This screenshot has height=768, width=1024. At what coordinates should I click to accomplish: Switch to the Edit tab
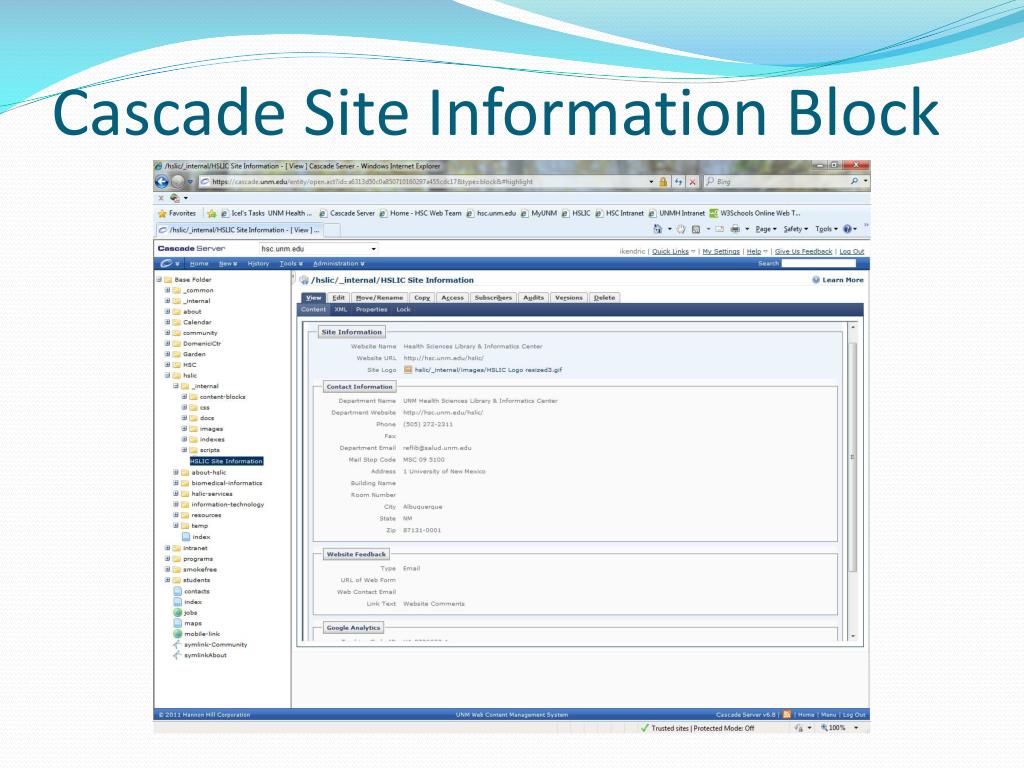[x=338, y=298]
